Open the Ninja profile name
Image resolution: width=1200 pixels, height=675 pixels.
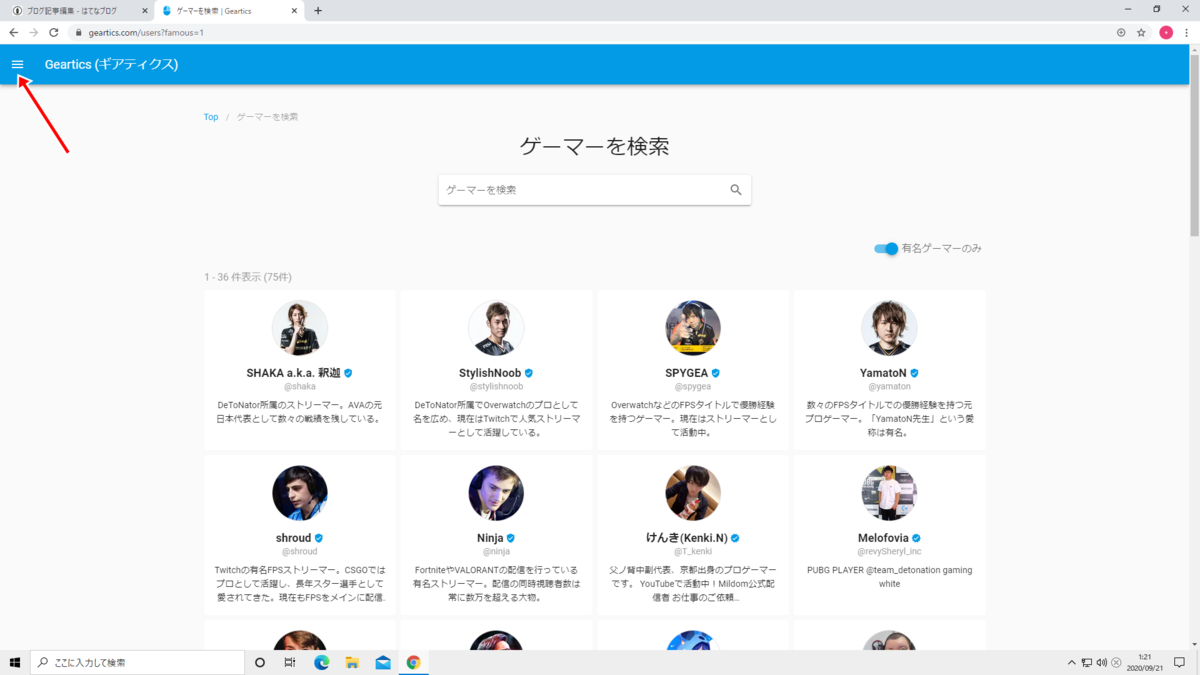coord(490,537)
